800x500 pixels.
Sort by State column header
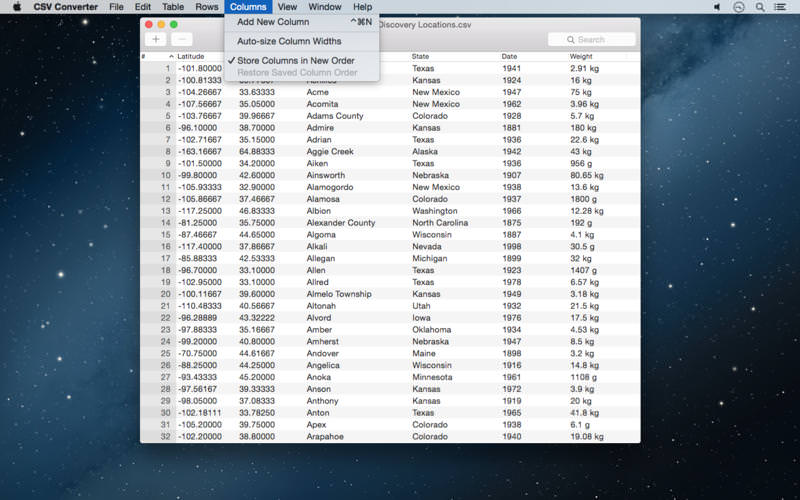tap(420, 56)
